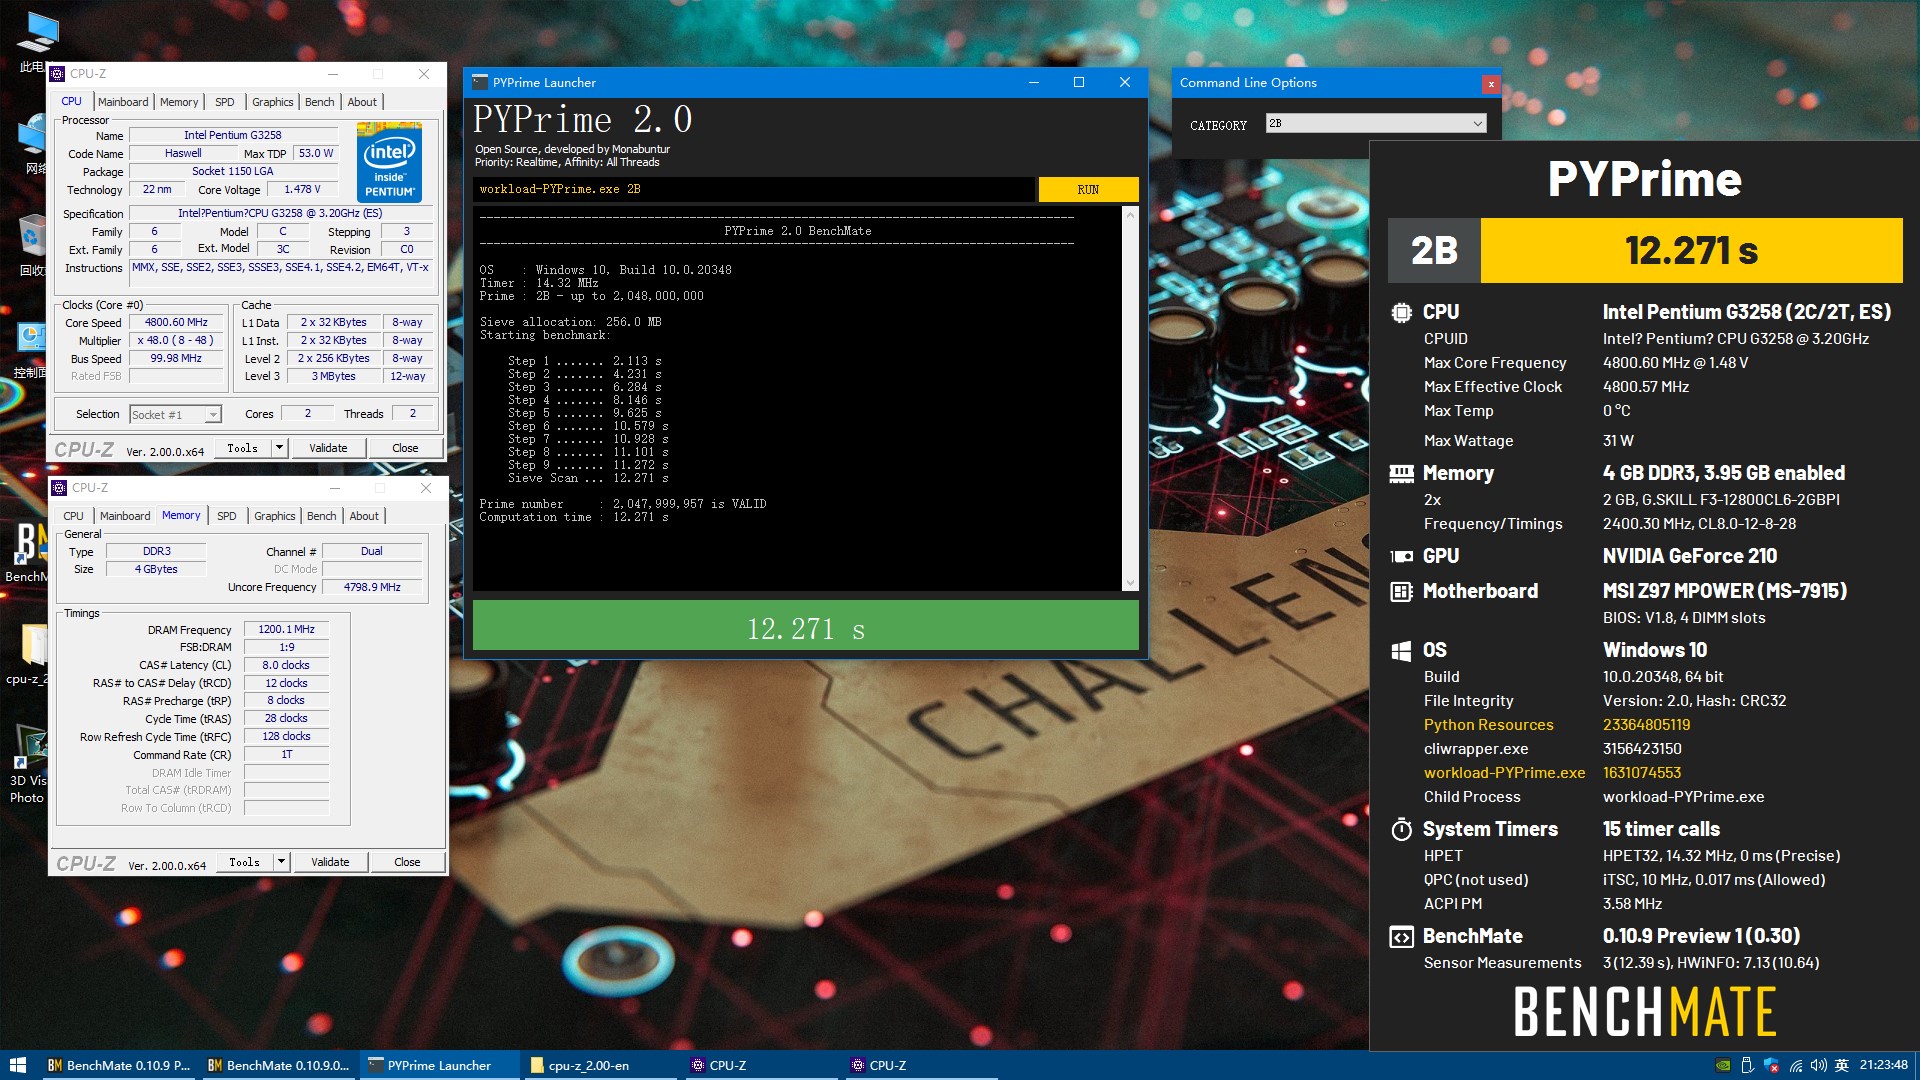Switch to BenchMate 0.10.9 P... taskbar button
Image resolution: width=1920 pixels, height=1080 pixels.
point(120,1065)
